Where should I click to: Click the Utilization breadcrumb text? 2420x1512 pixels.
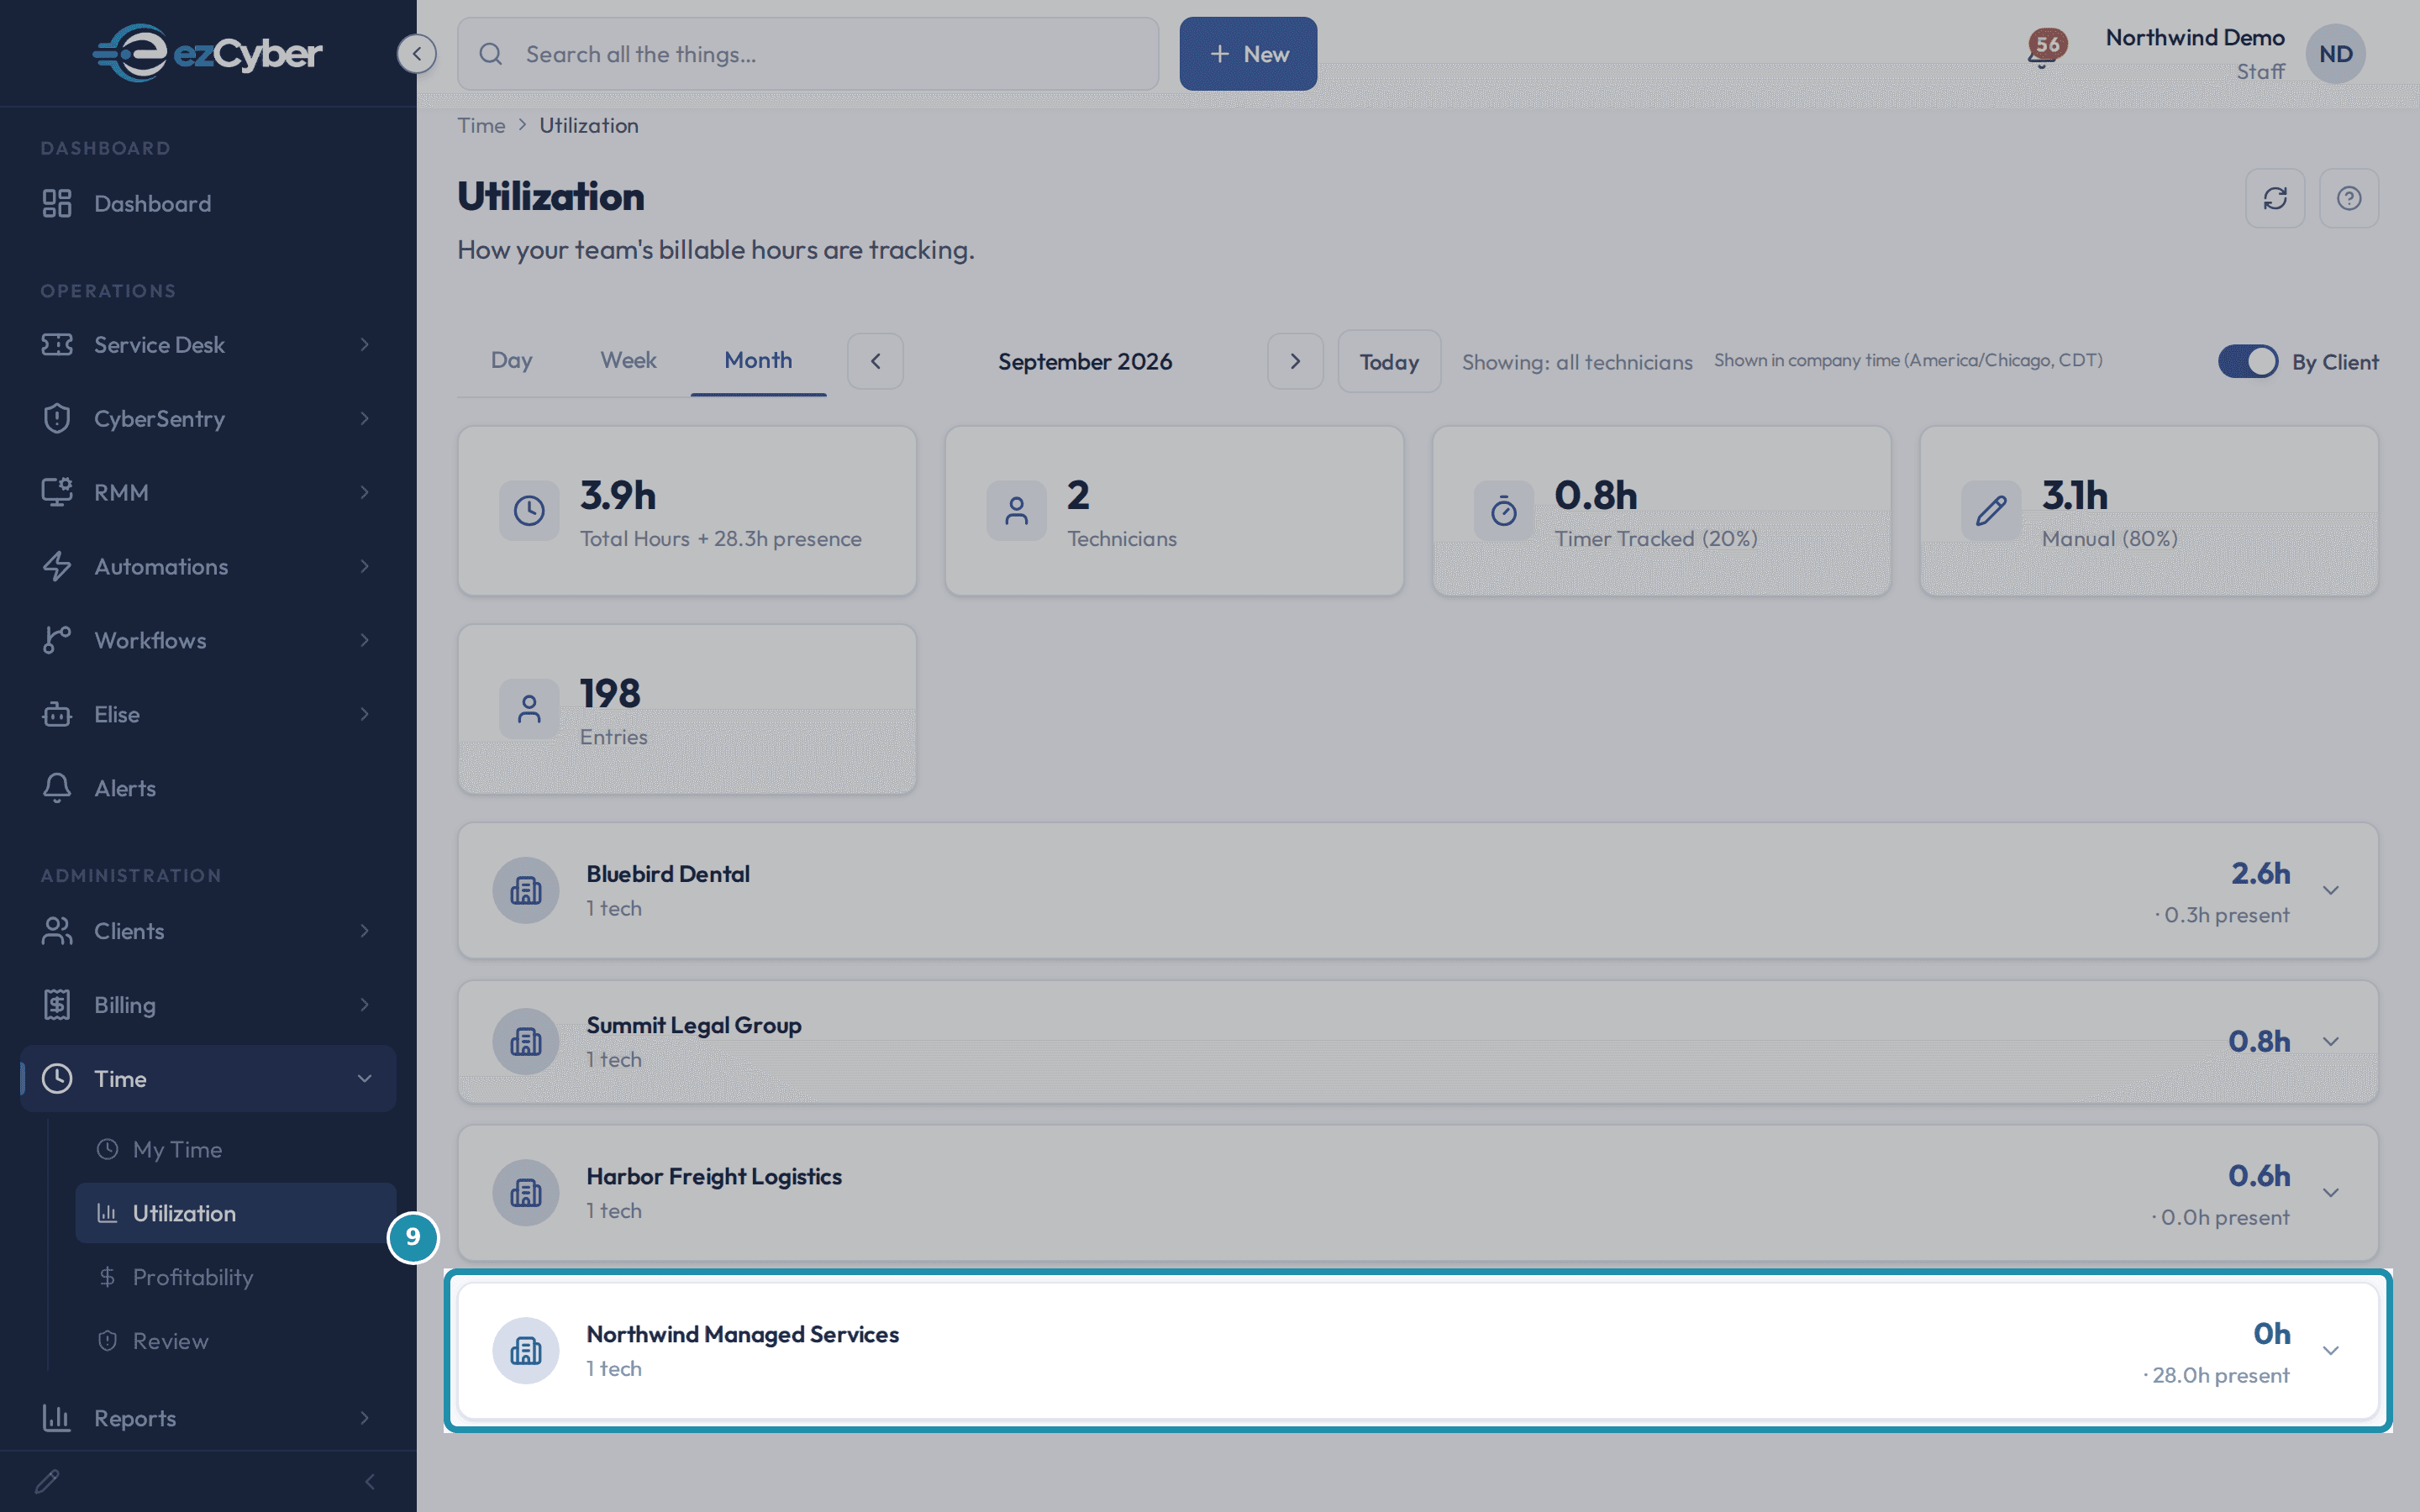pyautogui.click(x=589, y=126)
